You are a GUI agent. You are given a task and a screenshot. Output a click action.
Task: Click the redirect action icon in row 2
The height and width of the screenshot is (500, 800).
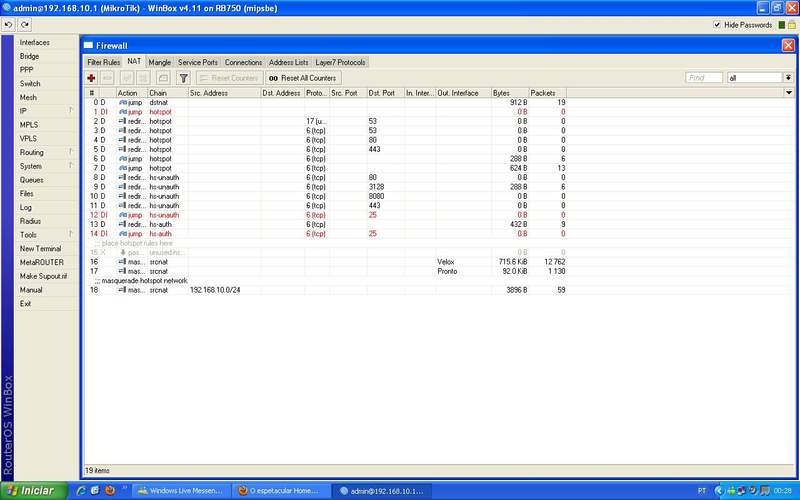(x=122, y=121)
